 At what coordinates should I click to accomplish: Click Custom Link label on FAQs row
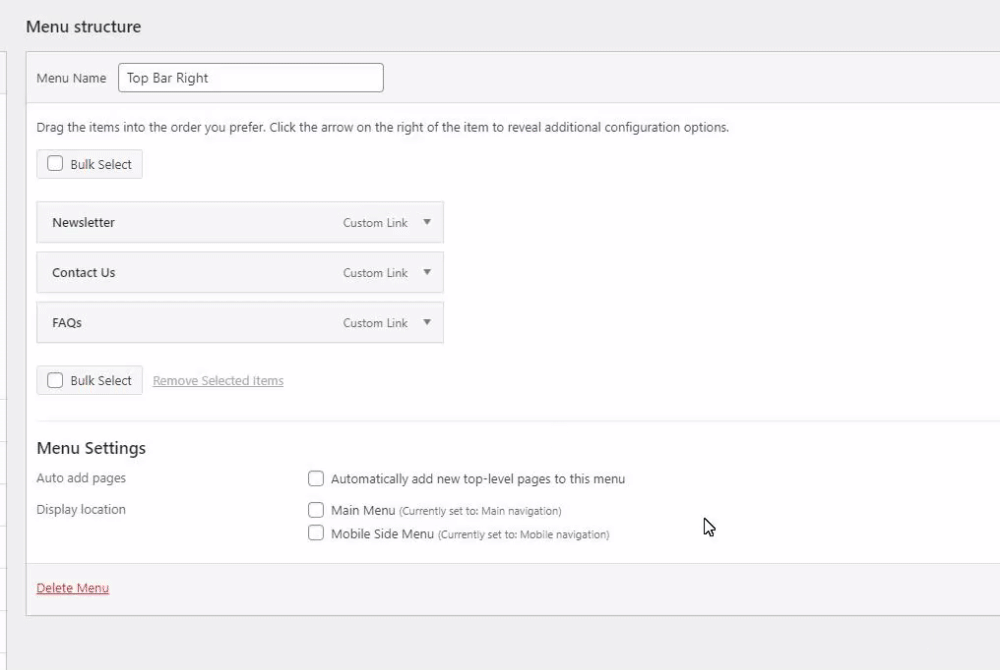point(375,323)
